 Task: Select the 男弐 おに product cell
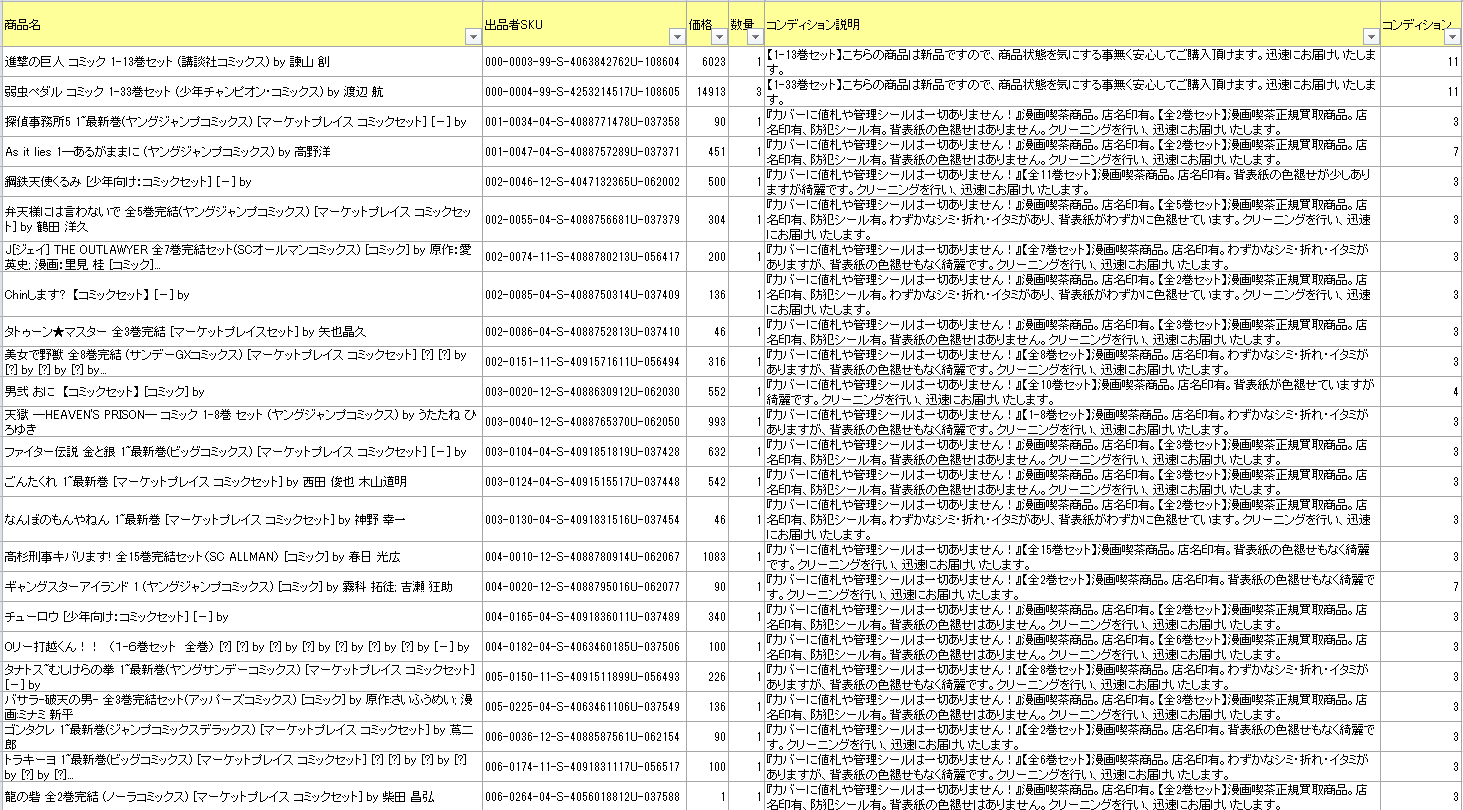pos(241,392)
